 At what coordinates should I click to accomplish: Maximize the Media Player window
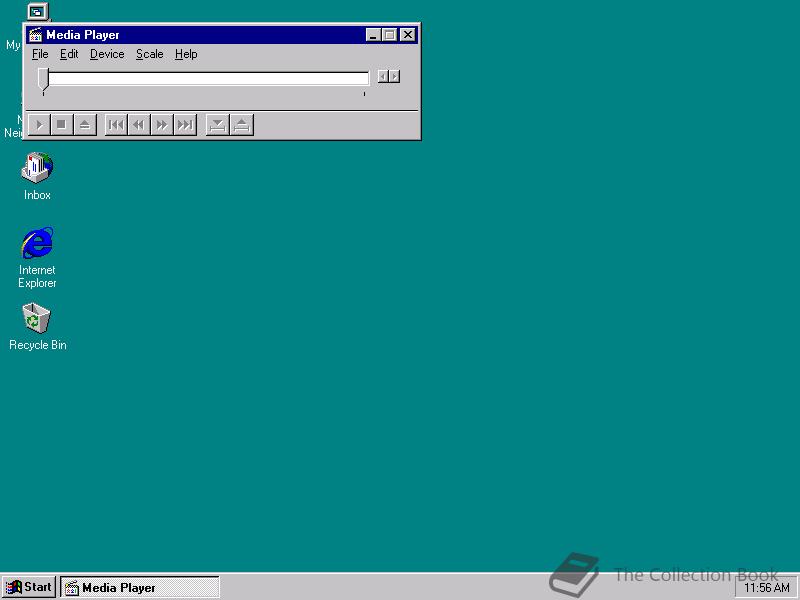(390, 35)
